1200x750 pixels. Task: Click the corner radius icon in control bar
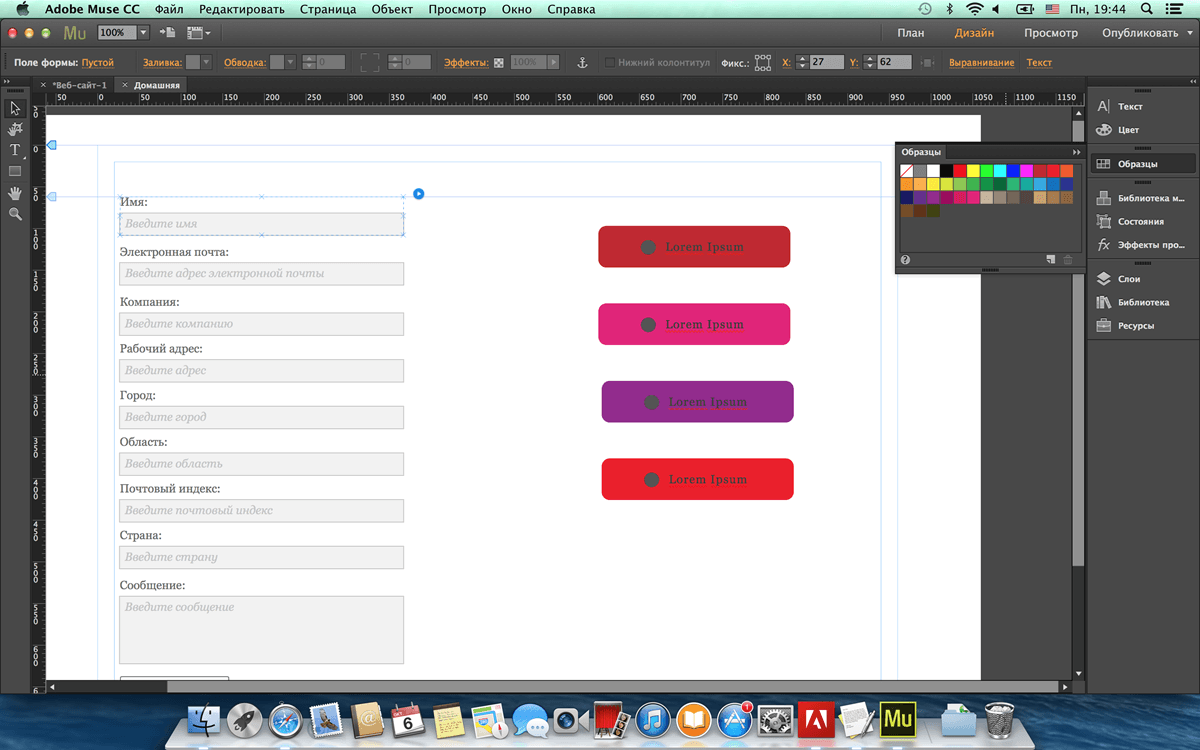(370, 62)
